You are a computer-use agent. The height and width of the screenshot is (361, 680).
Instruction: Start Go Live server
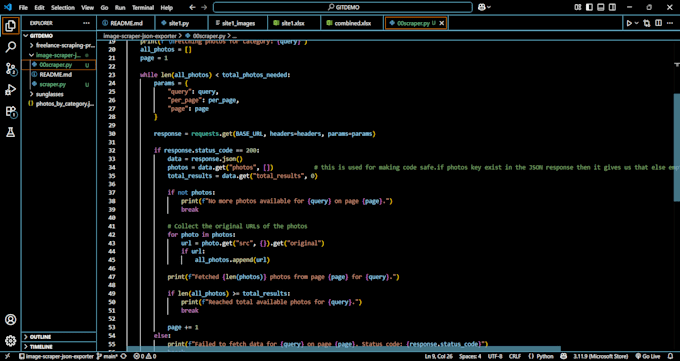pos(648,356)
